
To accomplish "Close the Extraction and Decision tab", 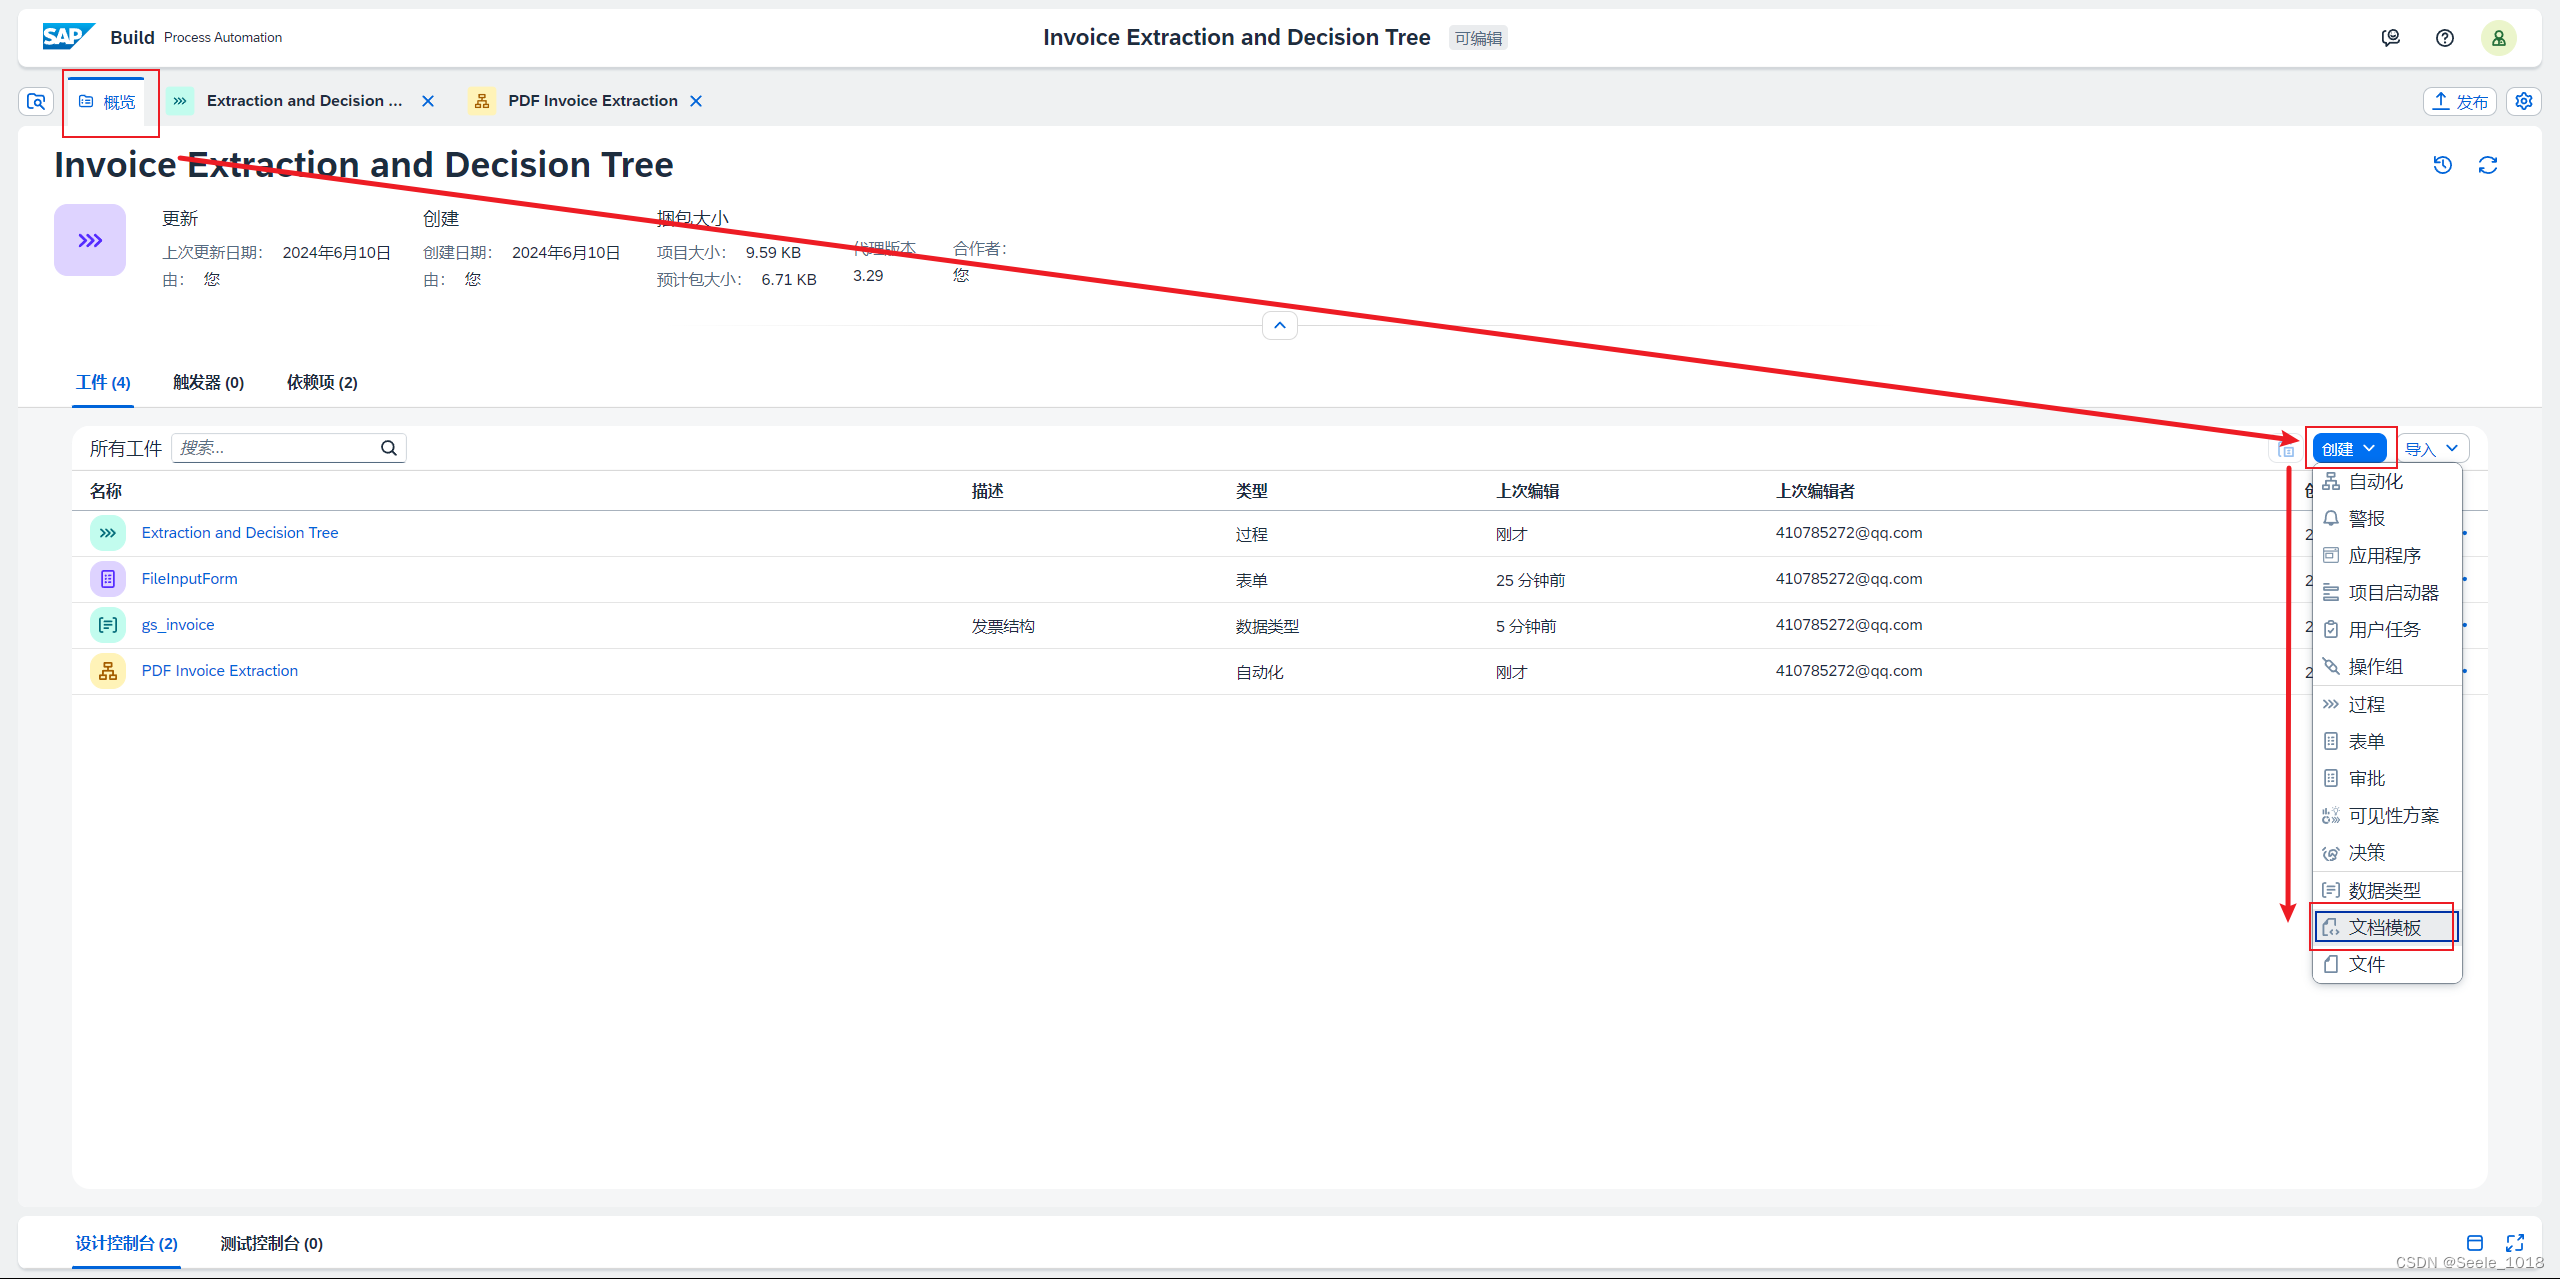I will (x=428, y=101).
